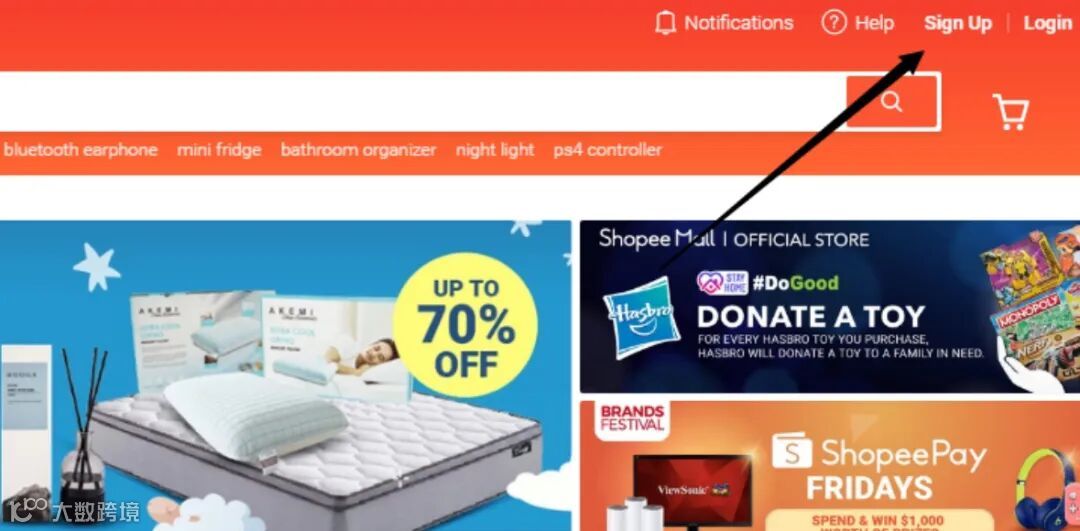Click the Notifications bell icon

pos(665,23)
